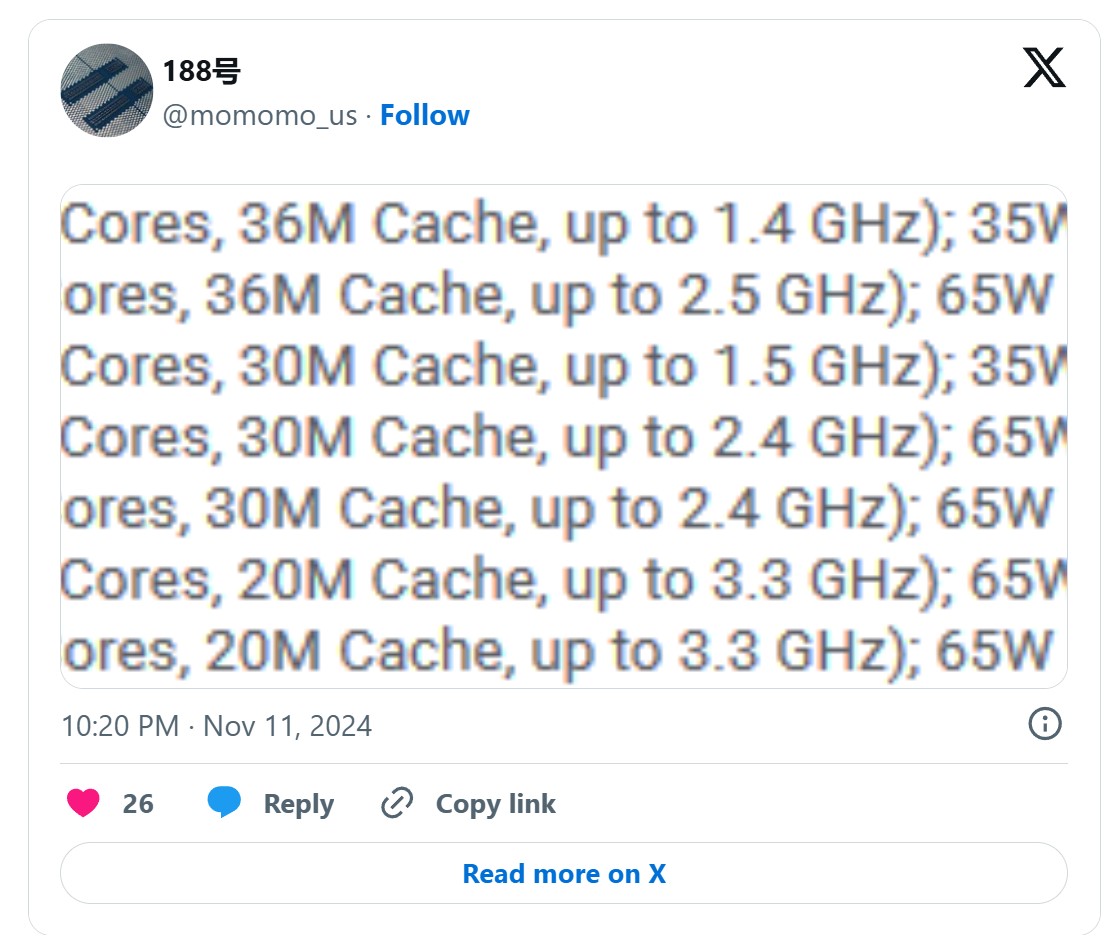Click the tweet card background area
This screenshot has height=937, width=1114.
coord(560,160)
